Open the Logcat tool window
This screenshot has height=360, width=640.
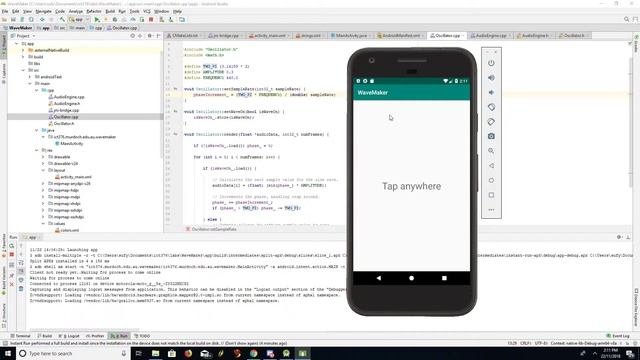tap(69, 336)
